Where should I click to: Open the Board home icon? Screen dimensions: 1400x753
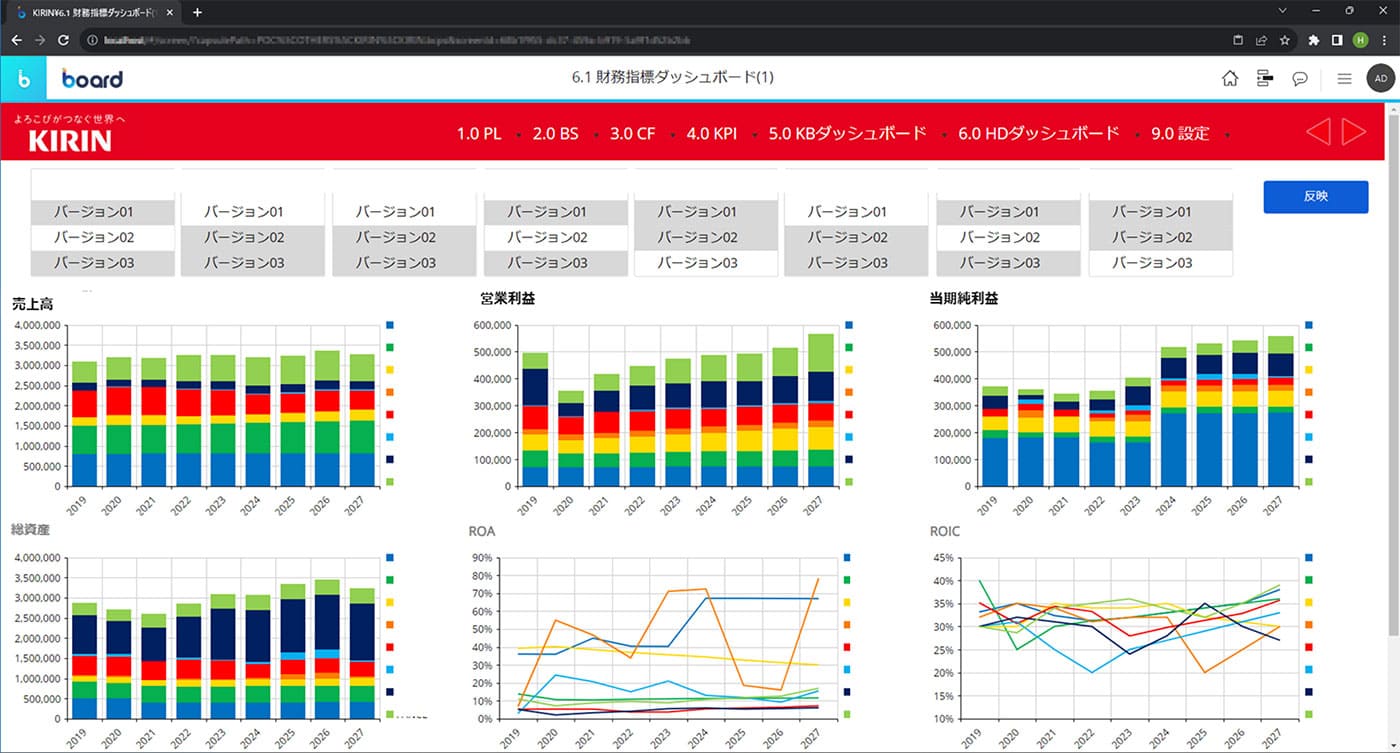pyautogui.click(x=1230, y=79)
